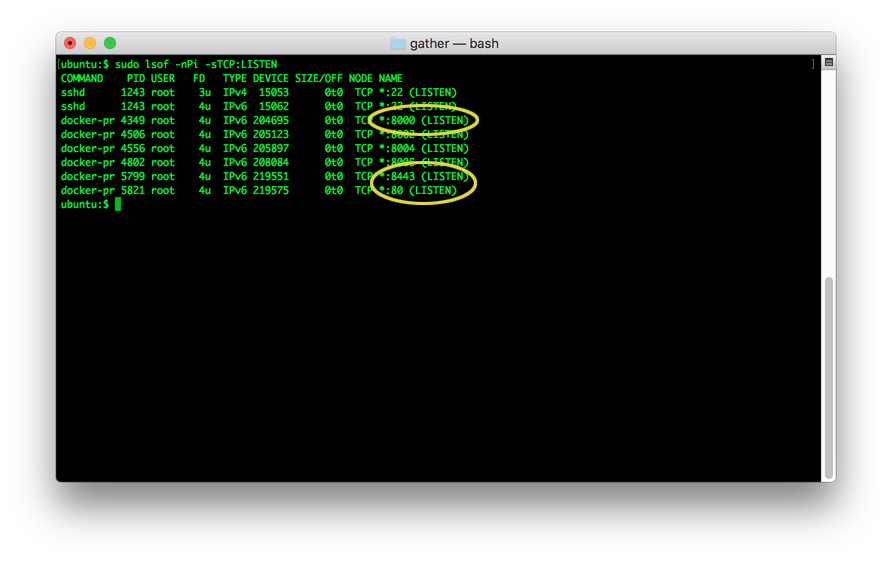Click PID 4556
The width and height of the screenshot is (892, 562).
[x=133, y=148]
